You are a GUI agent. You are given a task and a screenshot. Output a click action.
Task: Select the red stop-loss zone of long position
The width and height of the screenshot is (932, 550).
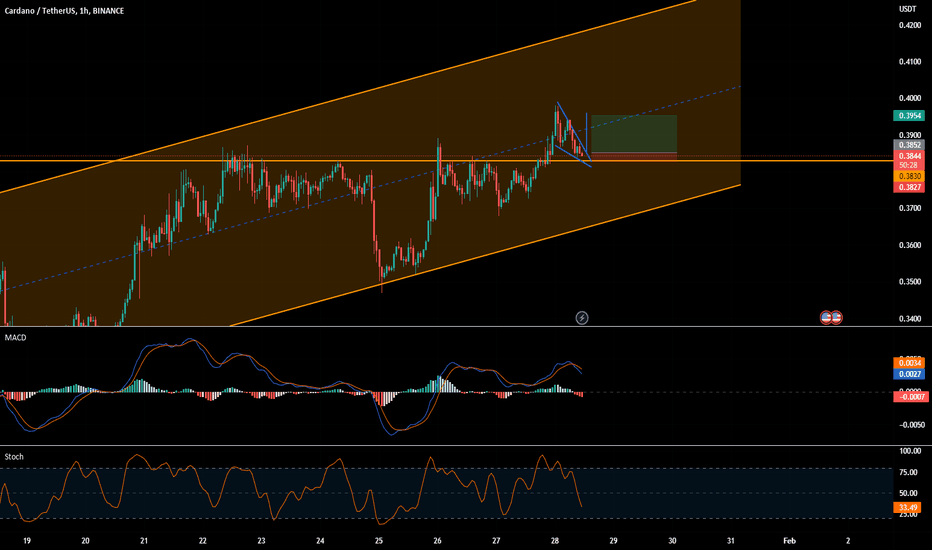click(x=634, y=156)
